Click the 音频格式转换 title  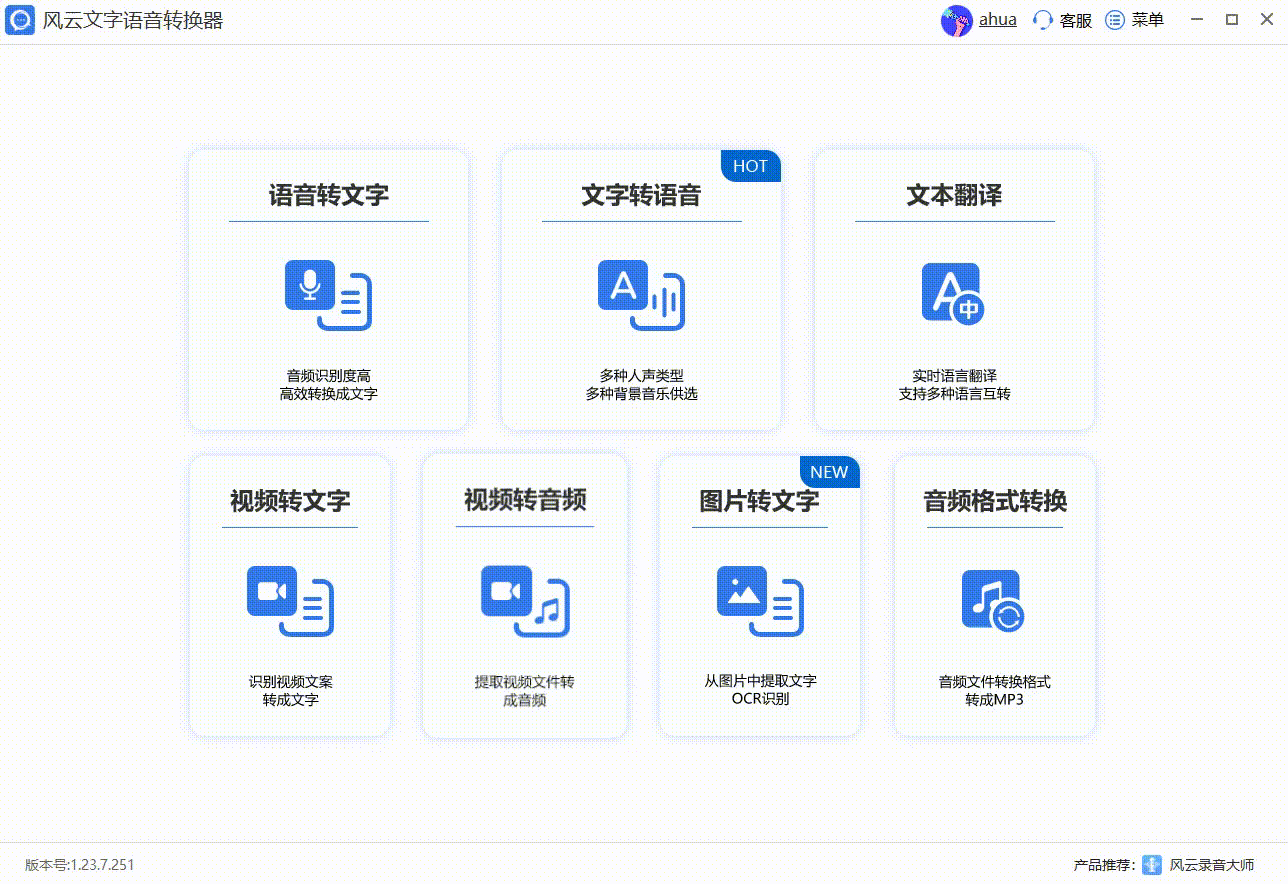coord(994,501)
